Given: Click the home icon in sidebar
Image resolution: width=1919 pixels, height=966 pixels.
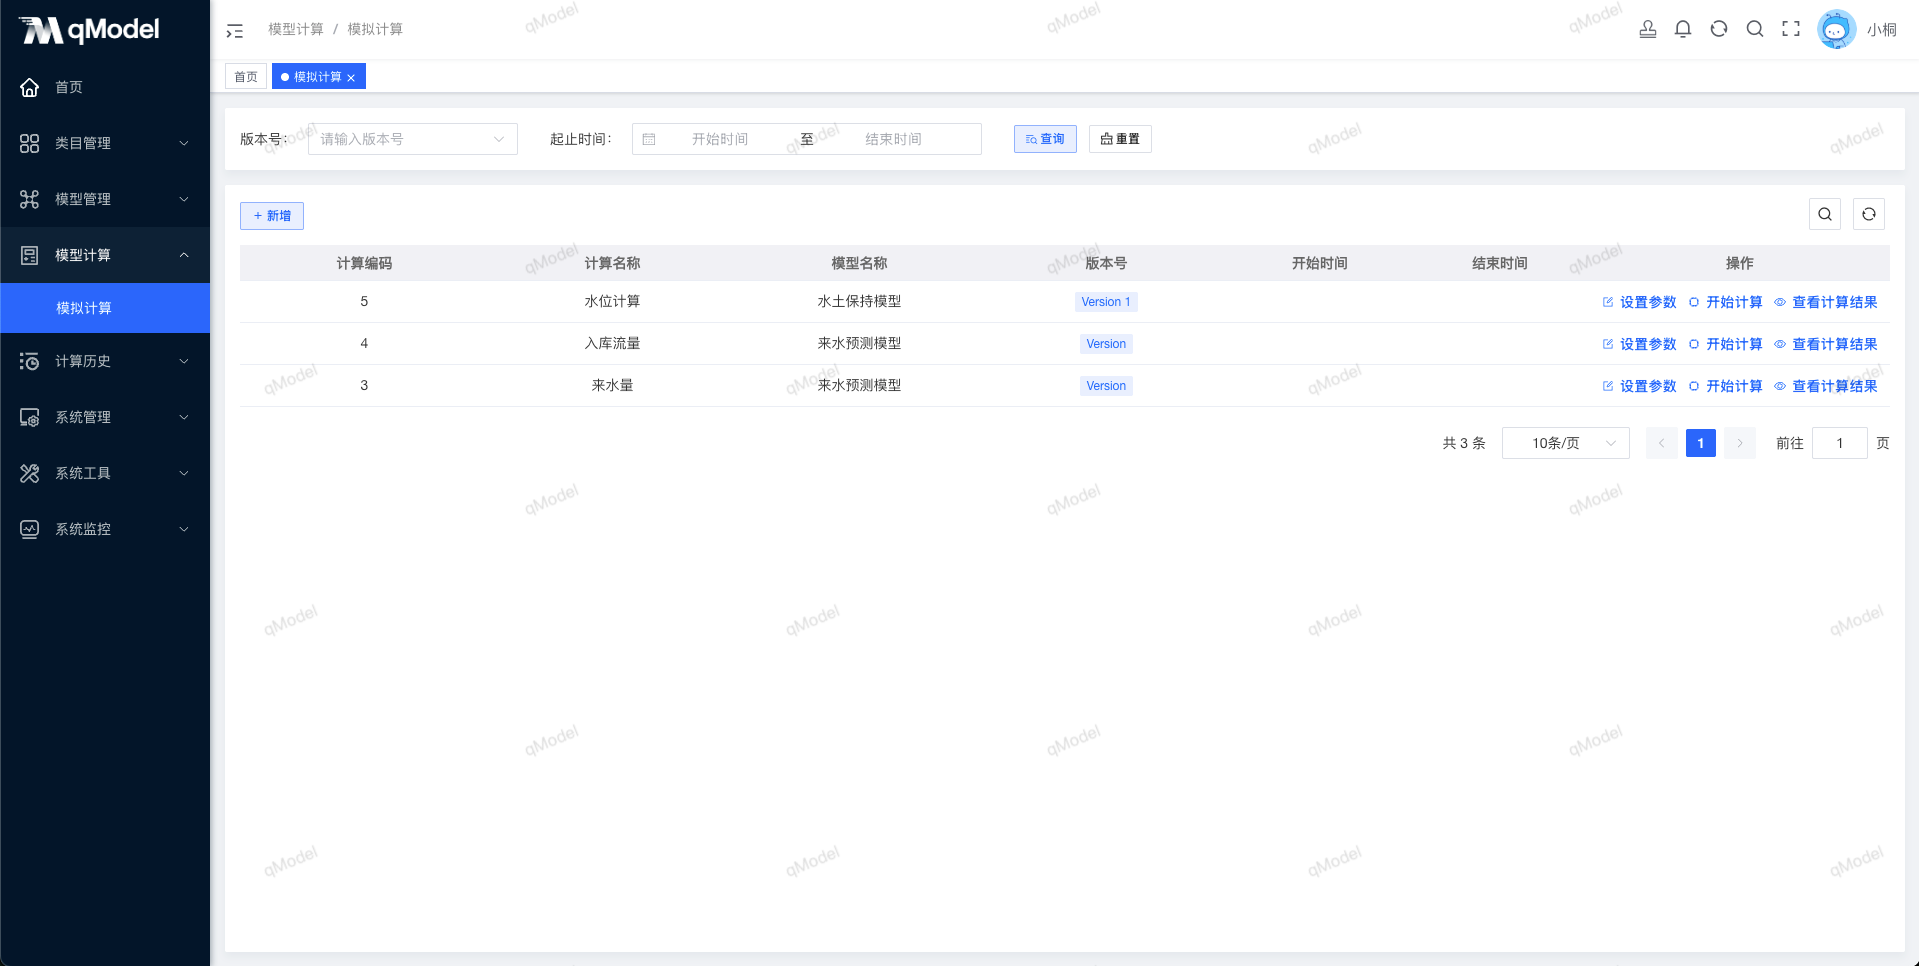Looking at the screenshot, I should (x=30, y=87).
